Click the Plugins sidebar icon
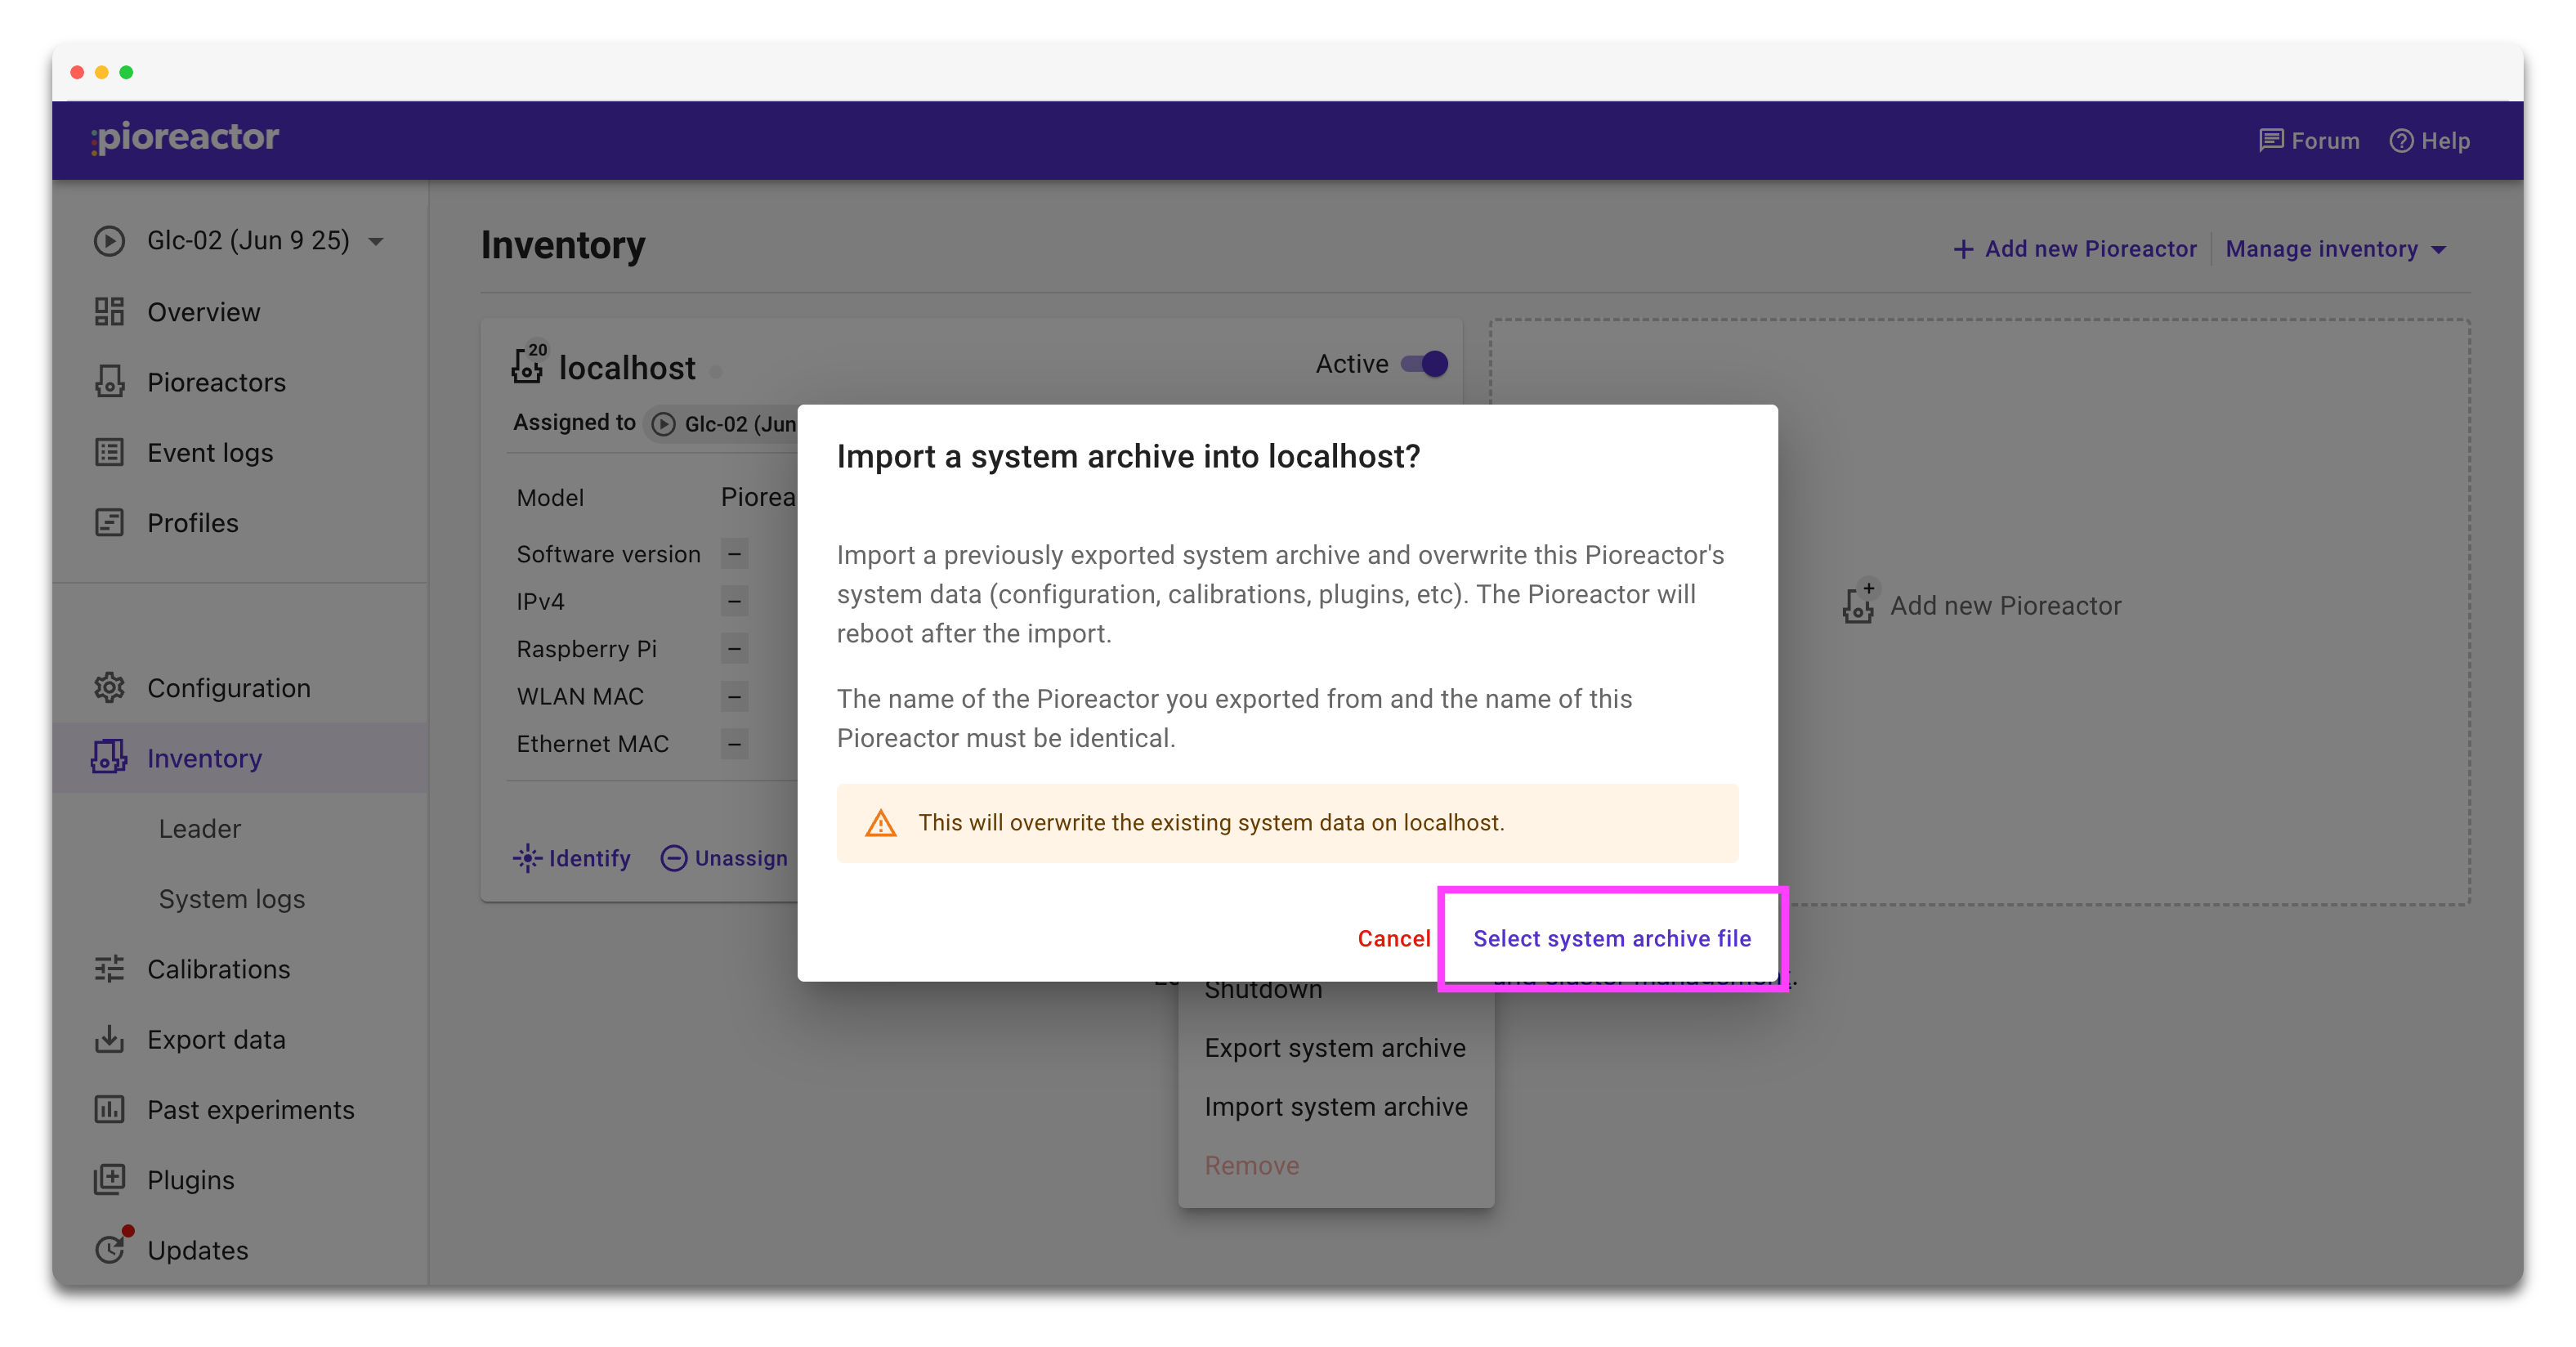 pos(110,1179)
